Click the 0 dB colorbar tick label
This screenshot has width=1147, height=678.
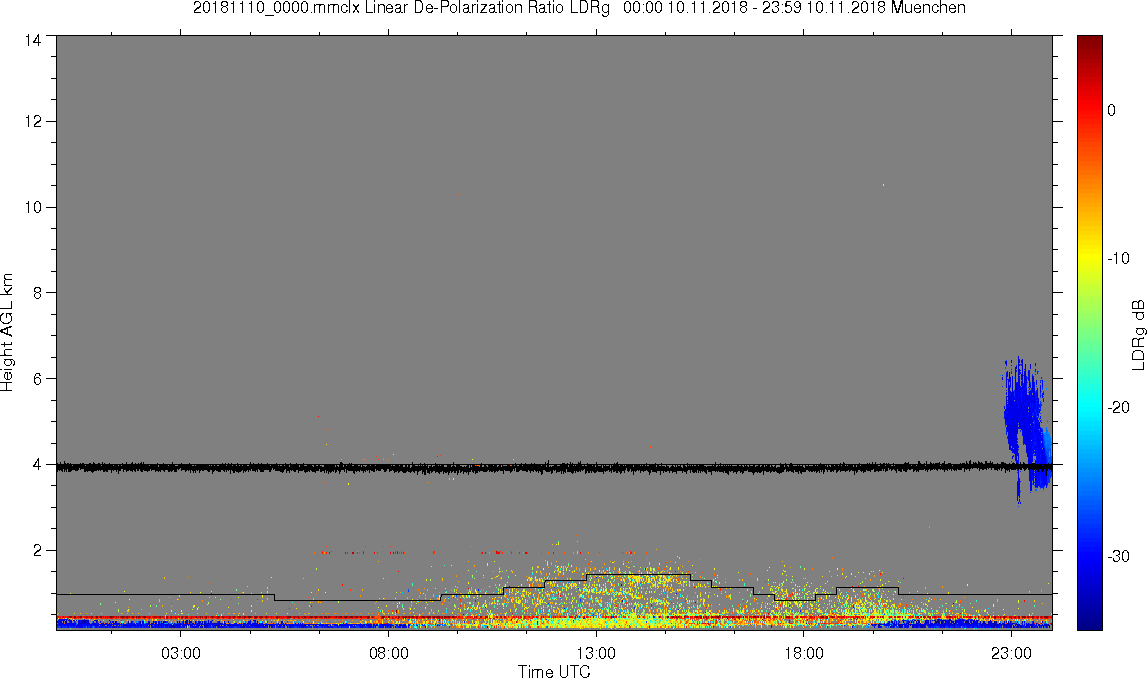click(x=1111, y=110)
